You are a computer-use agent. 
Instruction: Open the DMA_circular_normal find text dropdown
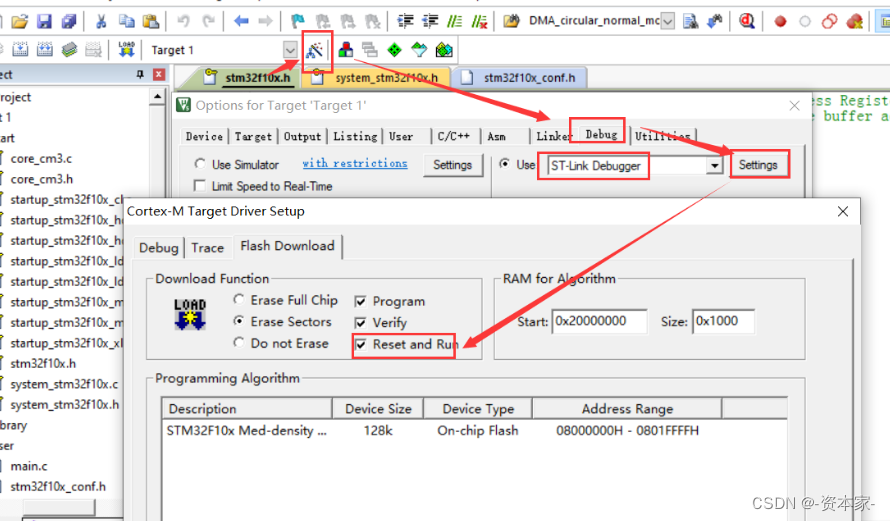(668, 22)
